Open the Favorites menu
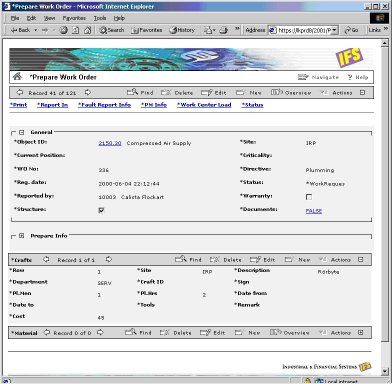The width and height of the screenshot is (392, 384). point(74,18)
